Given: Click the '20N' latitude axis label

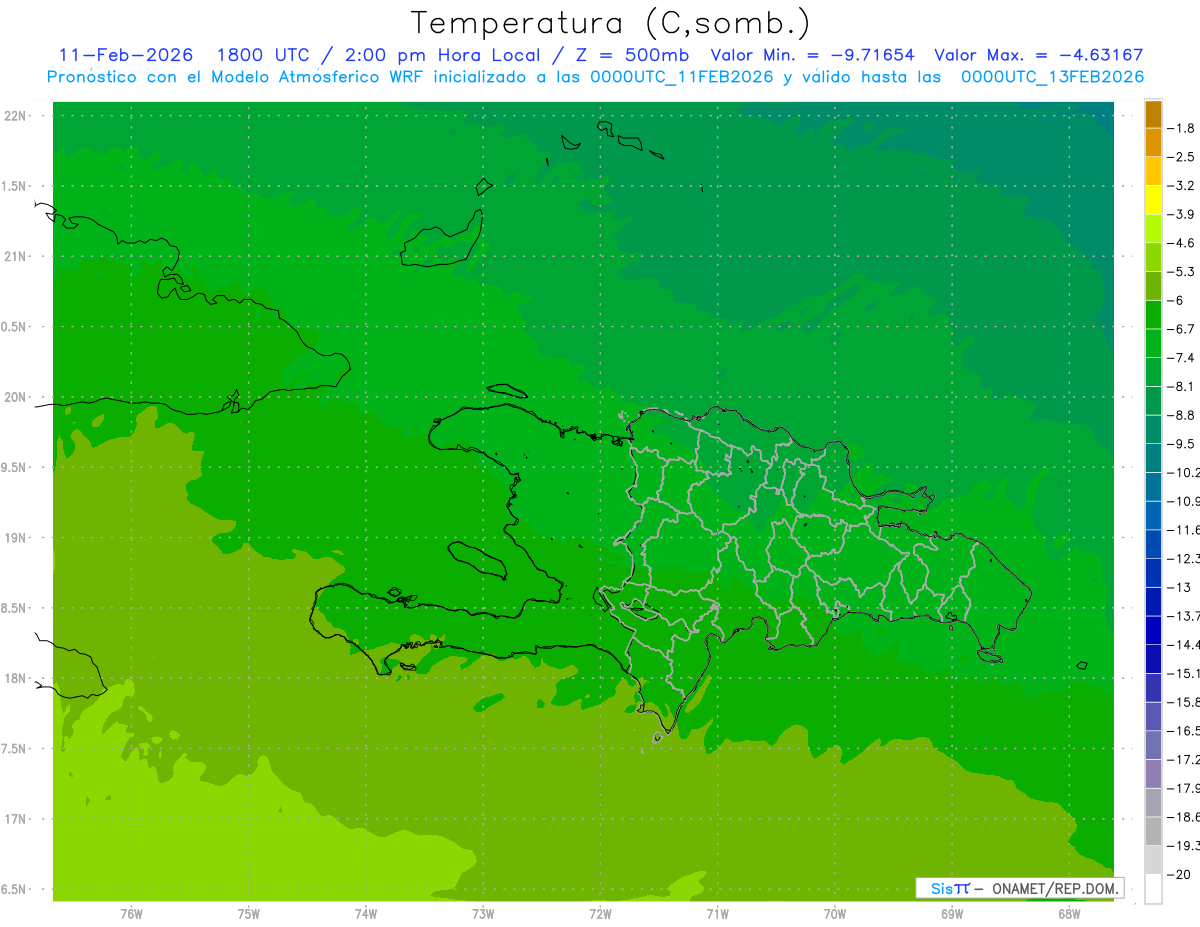Looking at the screenshot, I should [16, 397].
